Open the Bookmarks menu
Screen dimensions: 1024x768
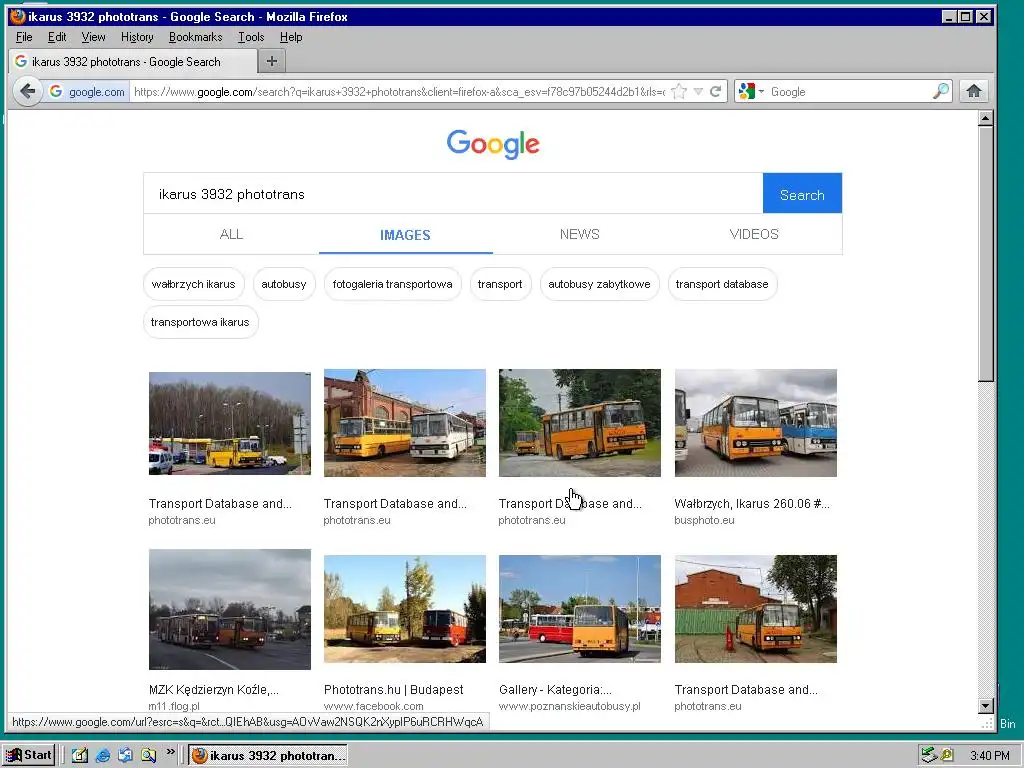click(195, 37)
